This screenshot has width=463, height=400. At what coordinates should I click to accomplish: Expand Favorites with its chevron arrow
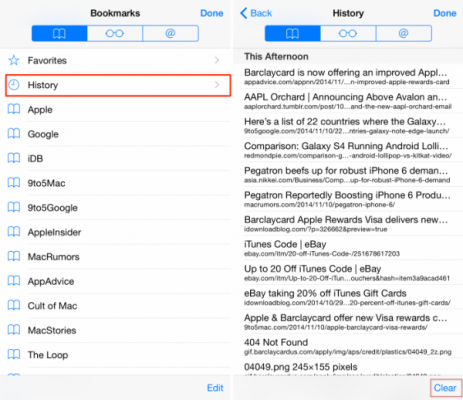click(217, 60)
